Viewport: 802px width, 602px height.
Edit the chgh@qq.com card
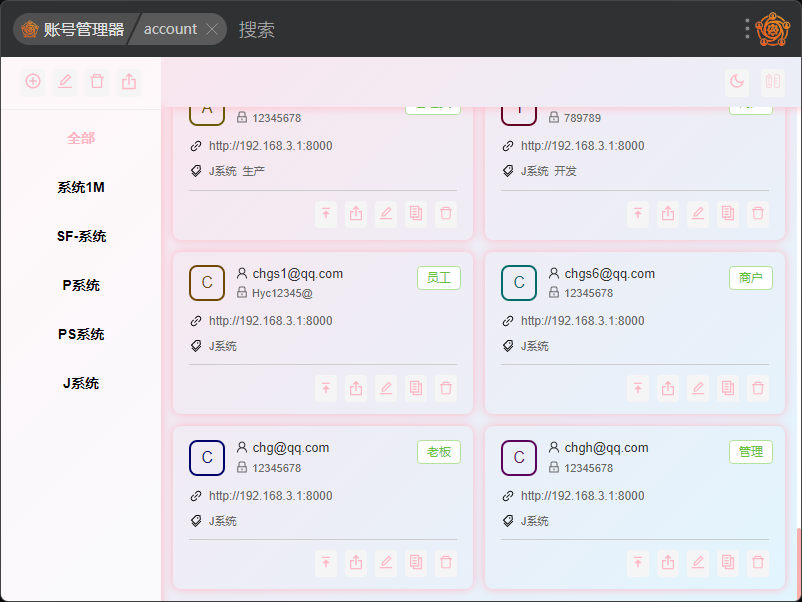(x=698, y=563)
